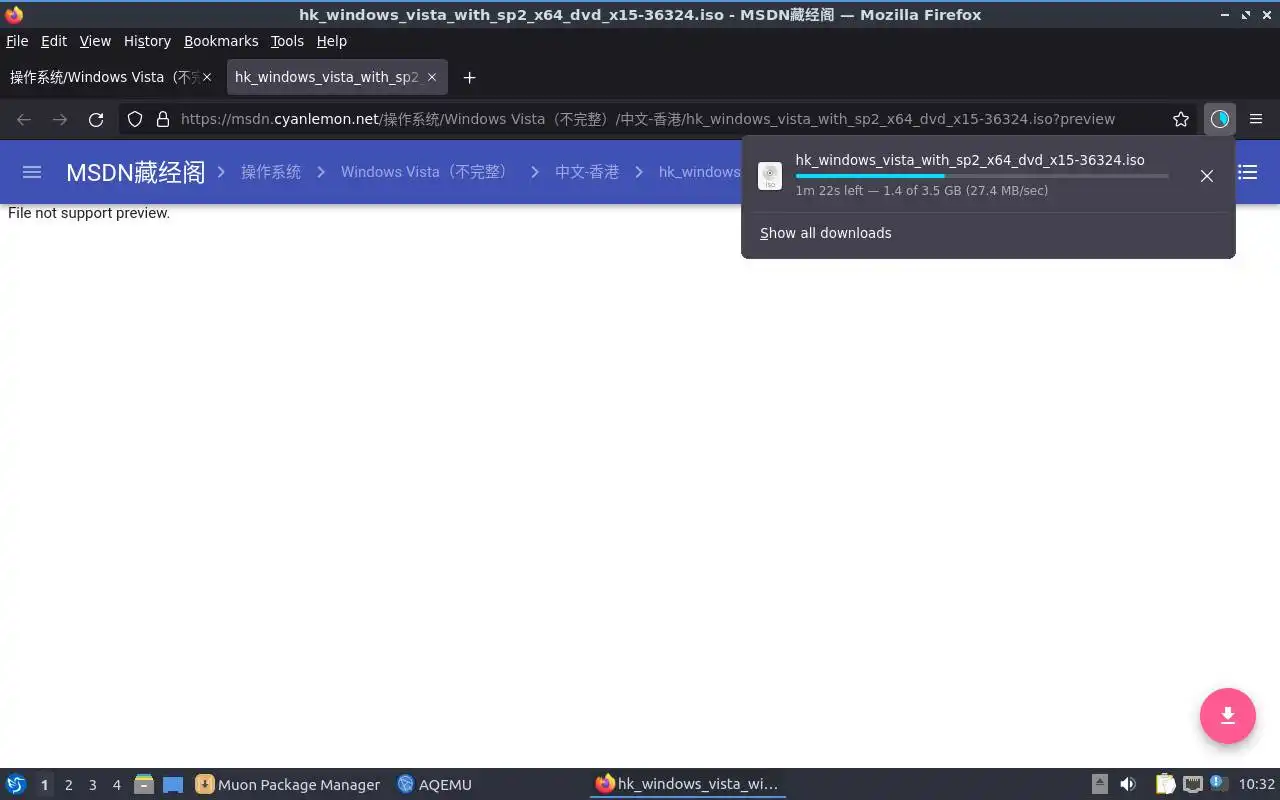Open Windows Vista（不完整） breadcrumb
1280x800 pixels.
(x=427, y=172)
